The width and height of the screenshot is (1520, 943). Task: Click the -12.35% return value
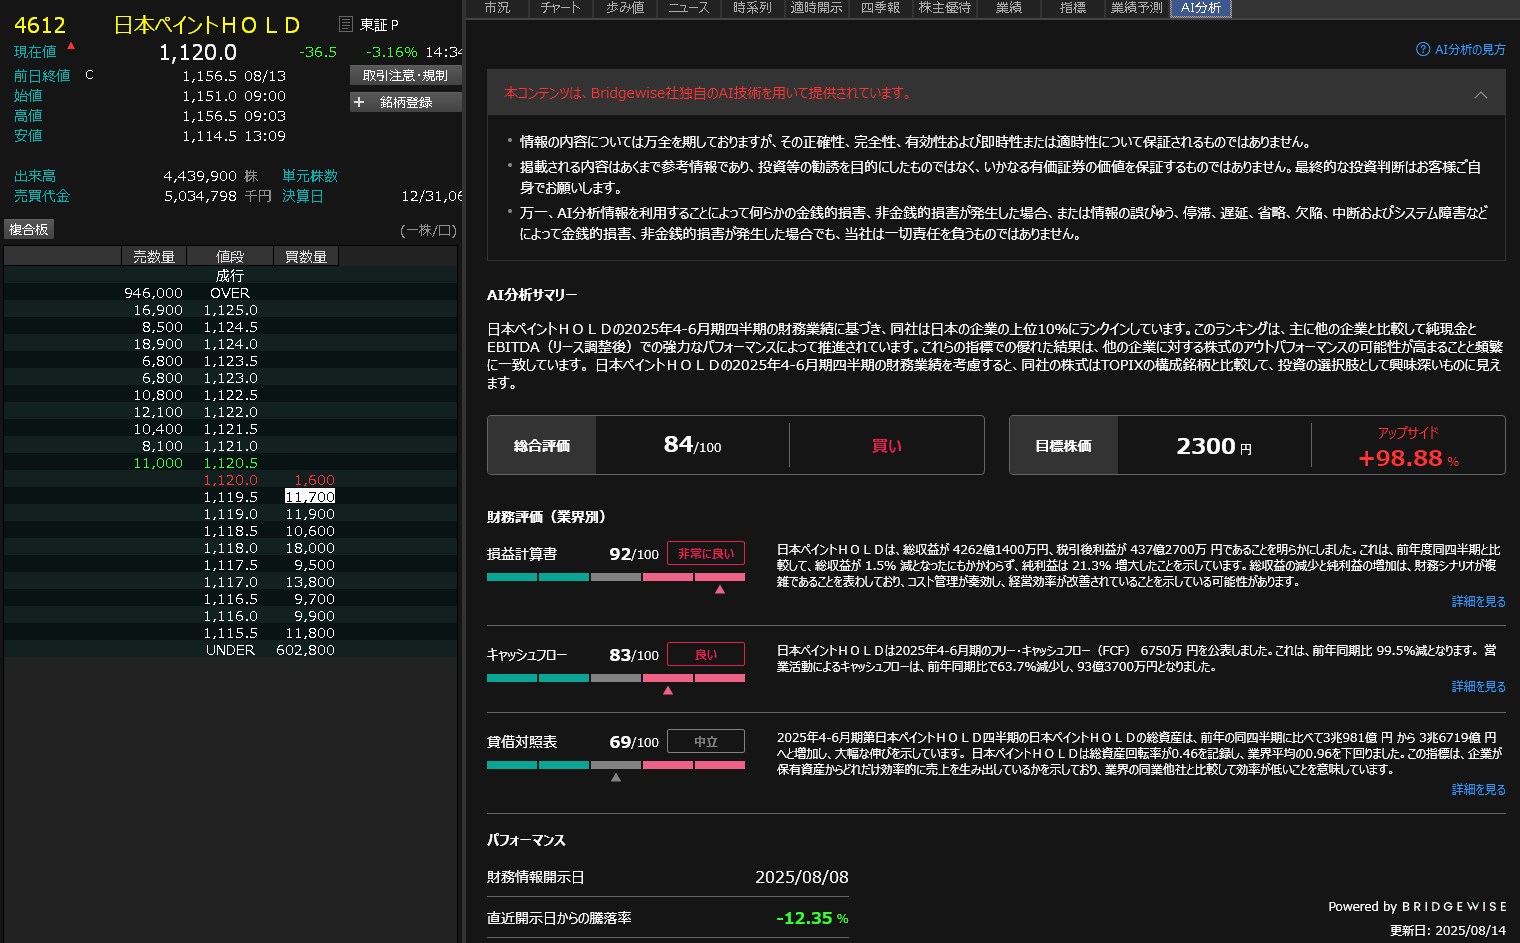[812, 918]
